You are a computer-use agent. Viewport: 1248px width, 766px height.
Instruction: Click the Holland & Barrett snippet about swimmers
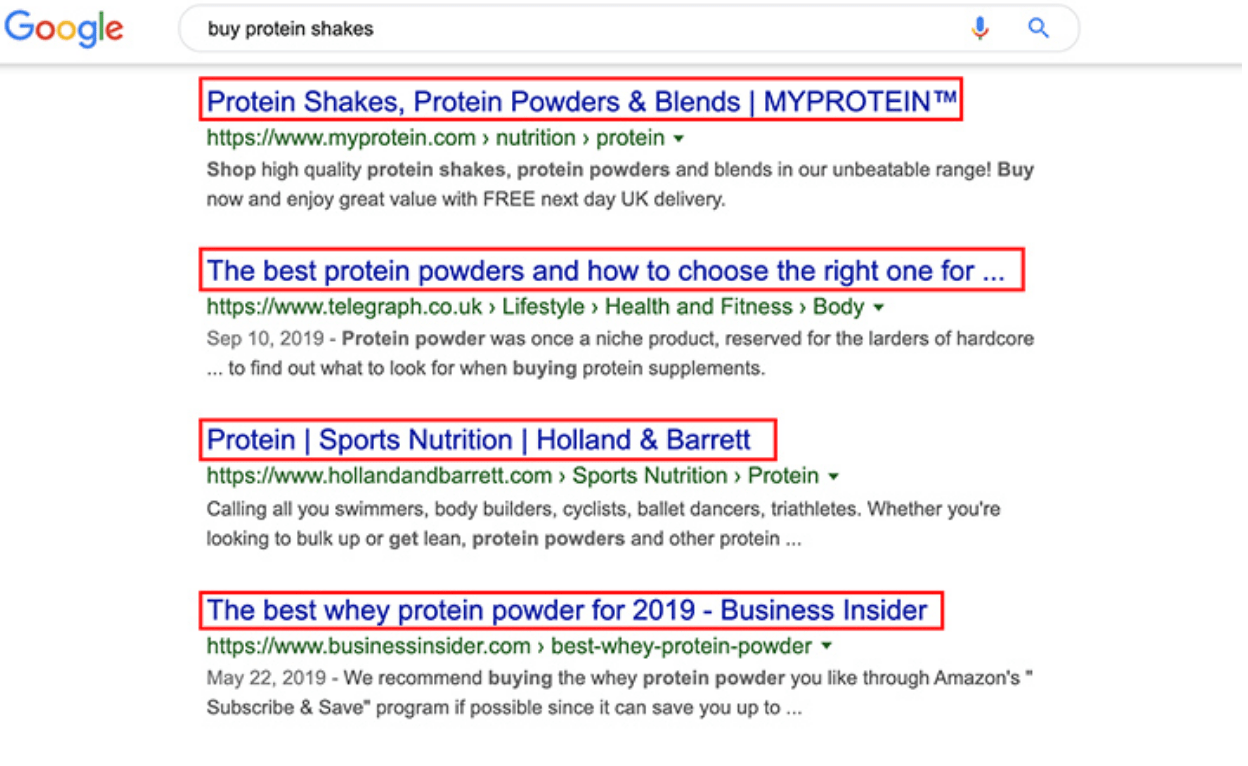(604, 524)
